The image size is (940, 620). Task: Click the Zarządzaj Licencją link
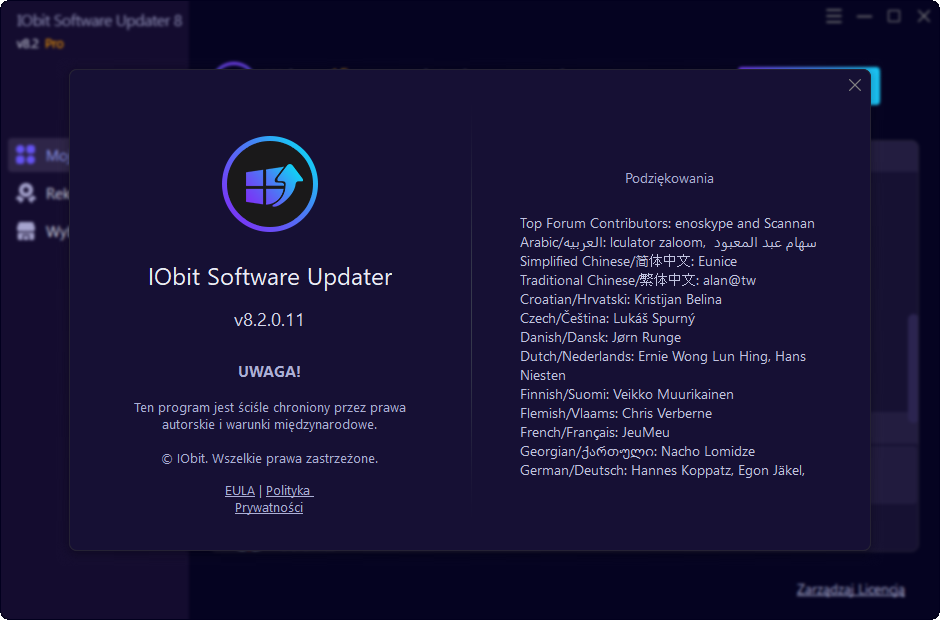[x=851, y=589]
